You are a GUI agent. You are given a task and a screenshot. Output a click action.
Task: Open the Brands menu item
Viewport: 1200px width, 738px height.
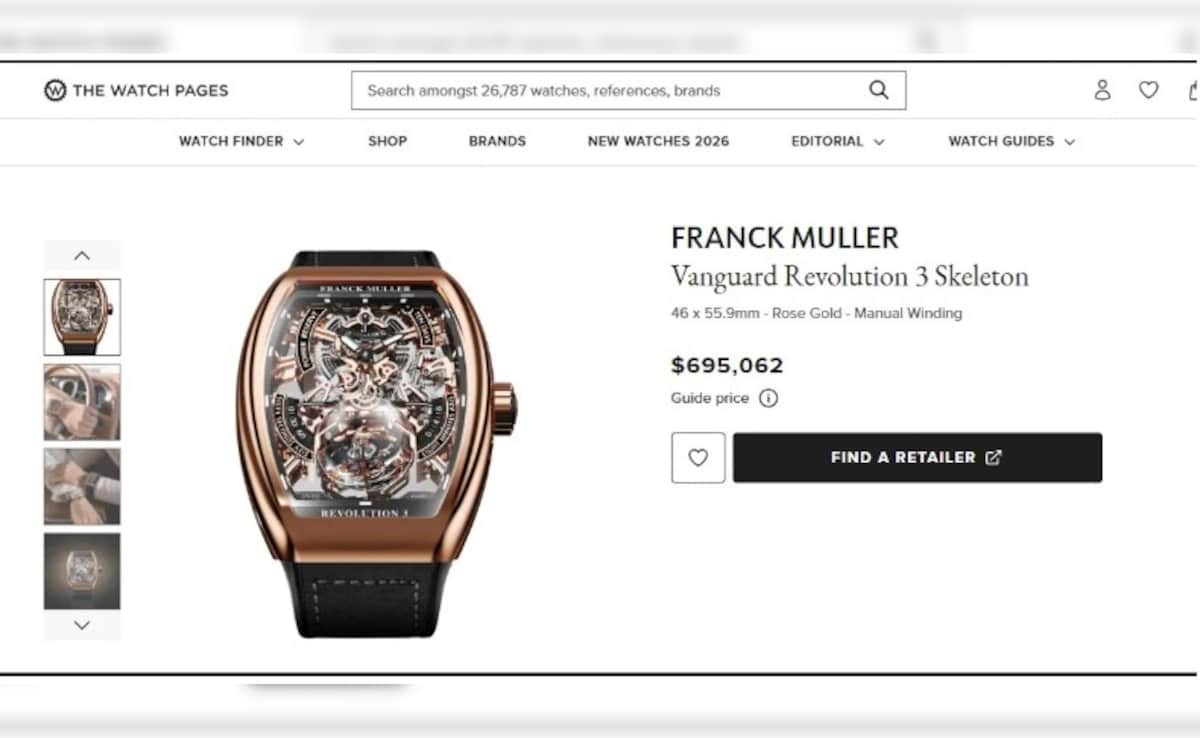point(497,141)
